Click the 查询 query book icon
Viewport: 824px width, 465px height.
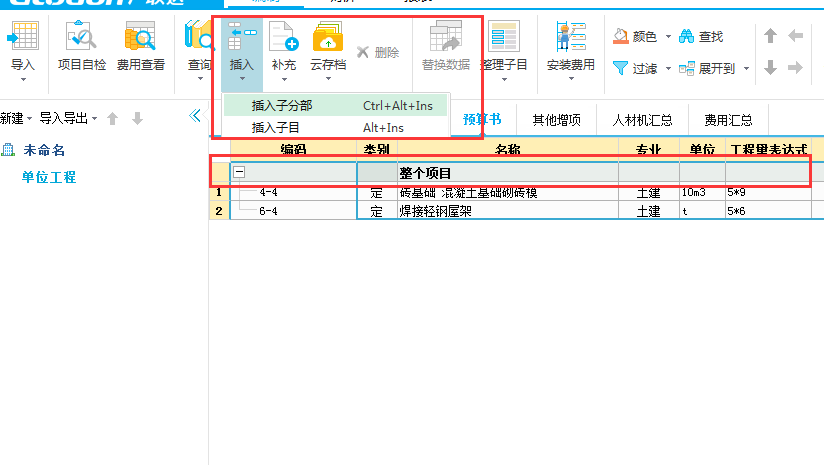199,36
